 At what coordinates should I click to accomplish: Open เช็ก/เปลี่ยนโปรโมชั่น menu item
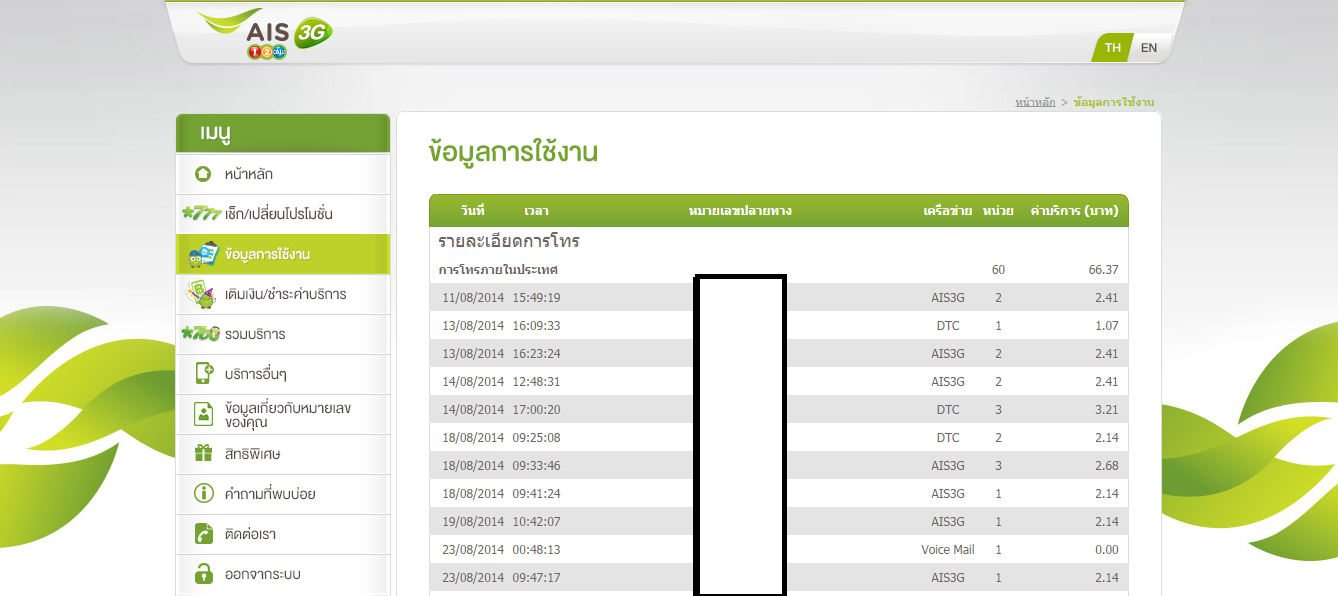coord(283,214)
